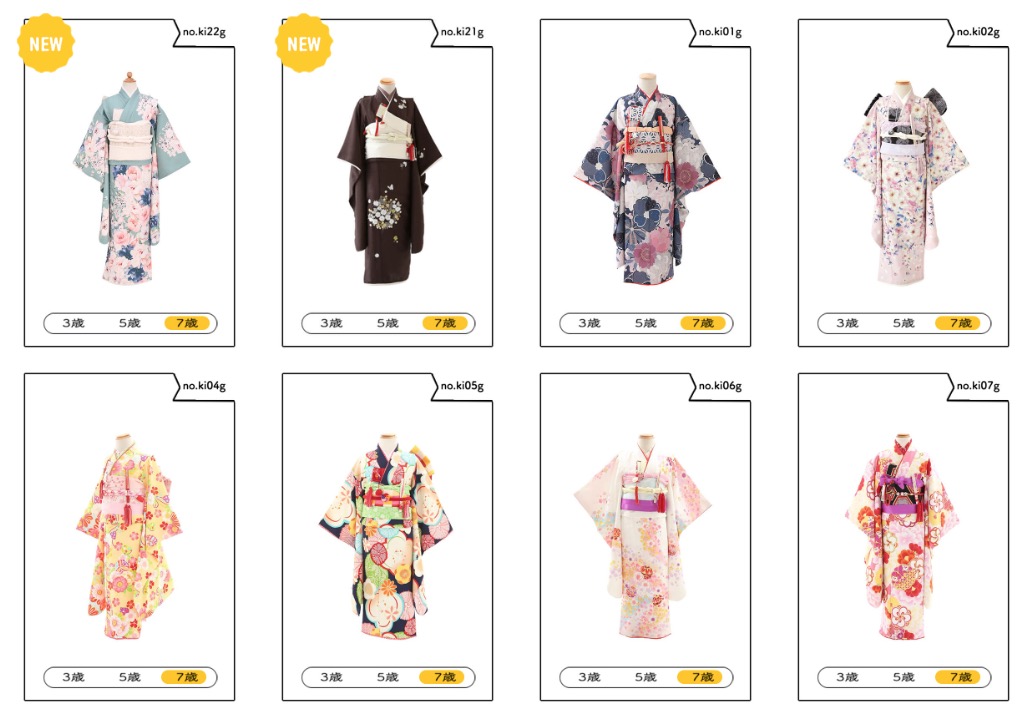View the navy plum-blossom kimono no.ki05g

click(x=388, y=535)
